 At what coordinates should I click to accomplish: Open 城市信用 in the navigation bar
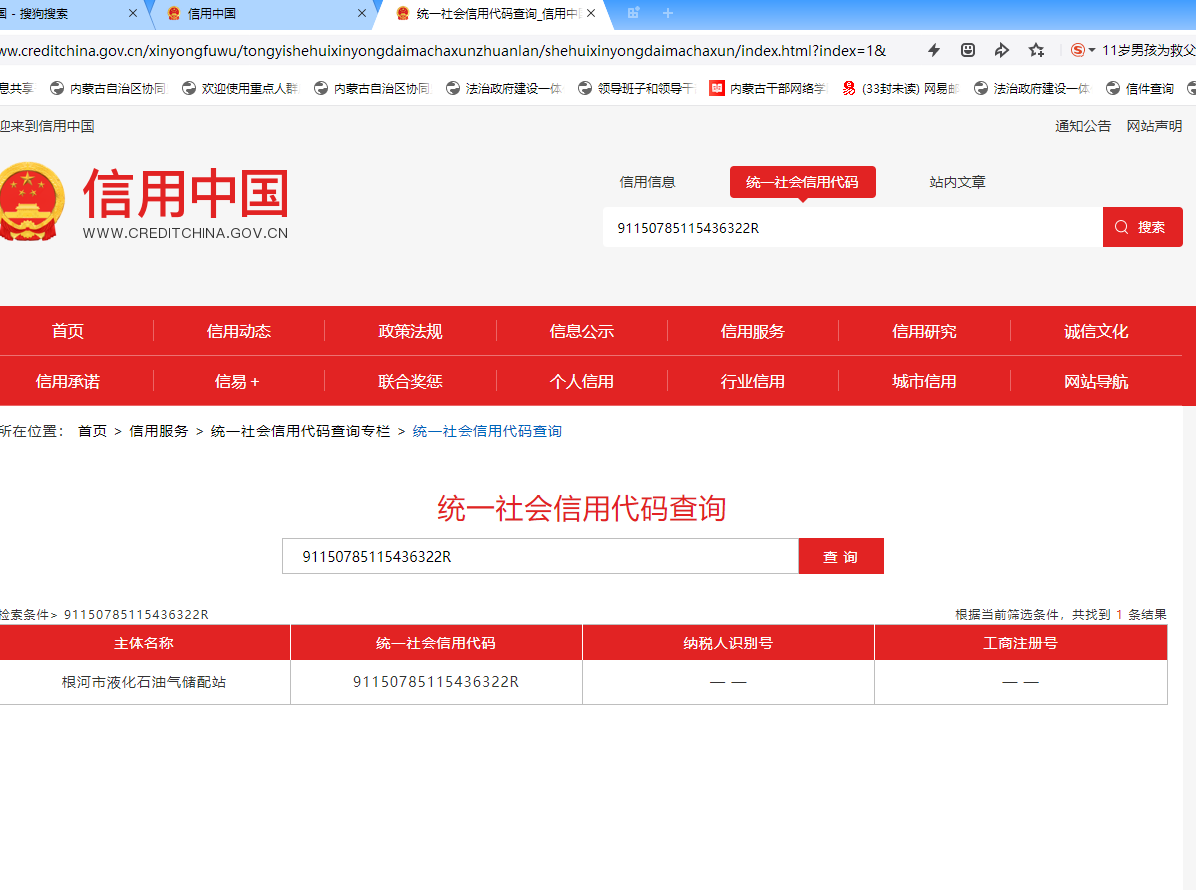pyautogui.click(x=924, y=381)
